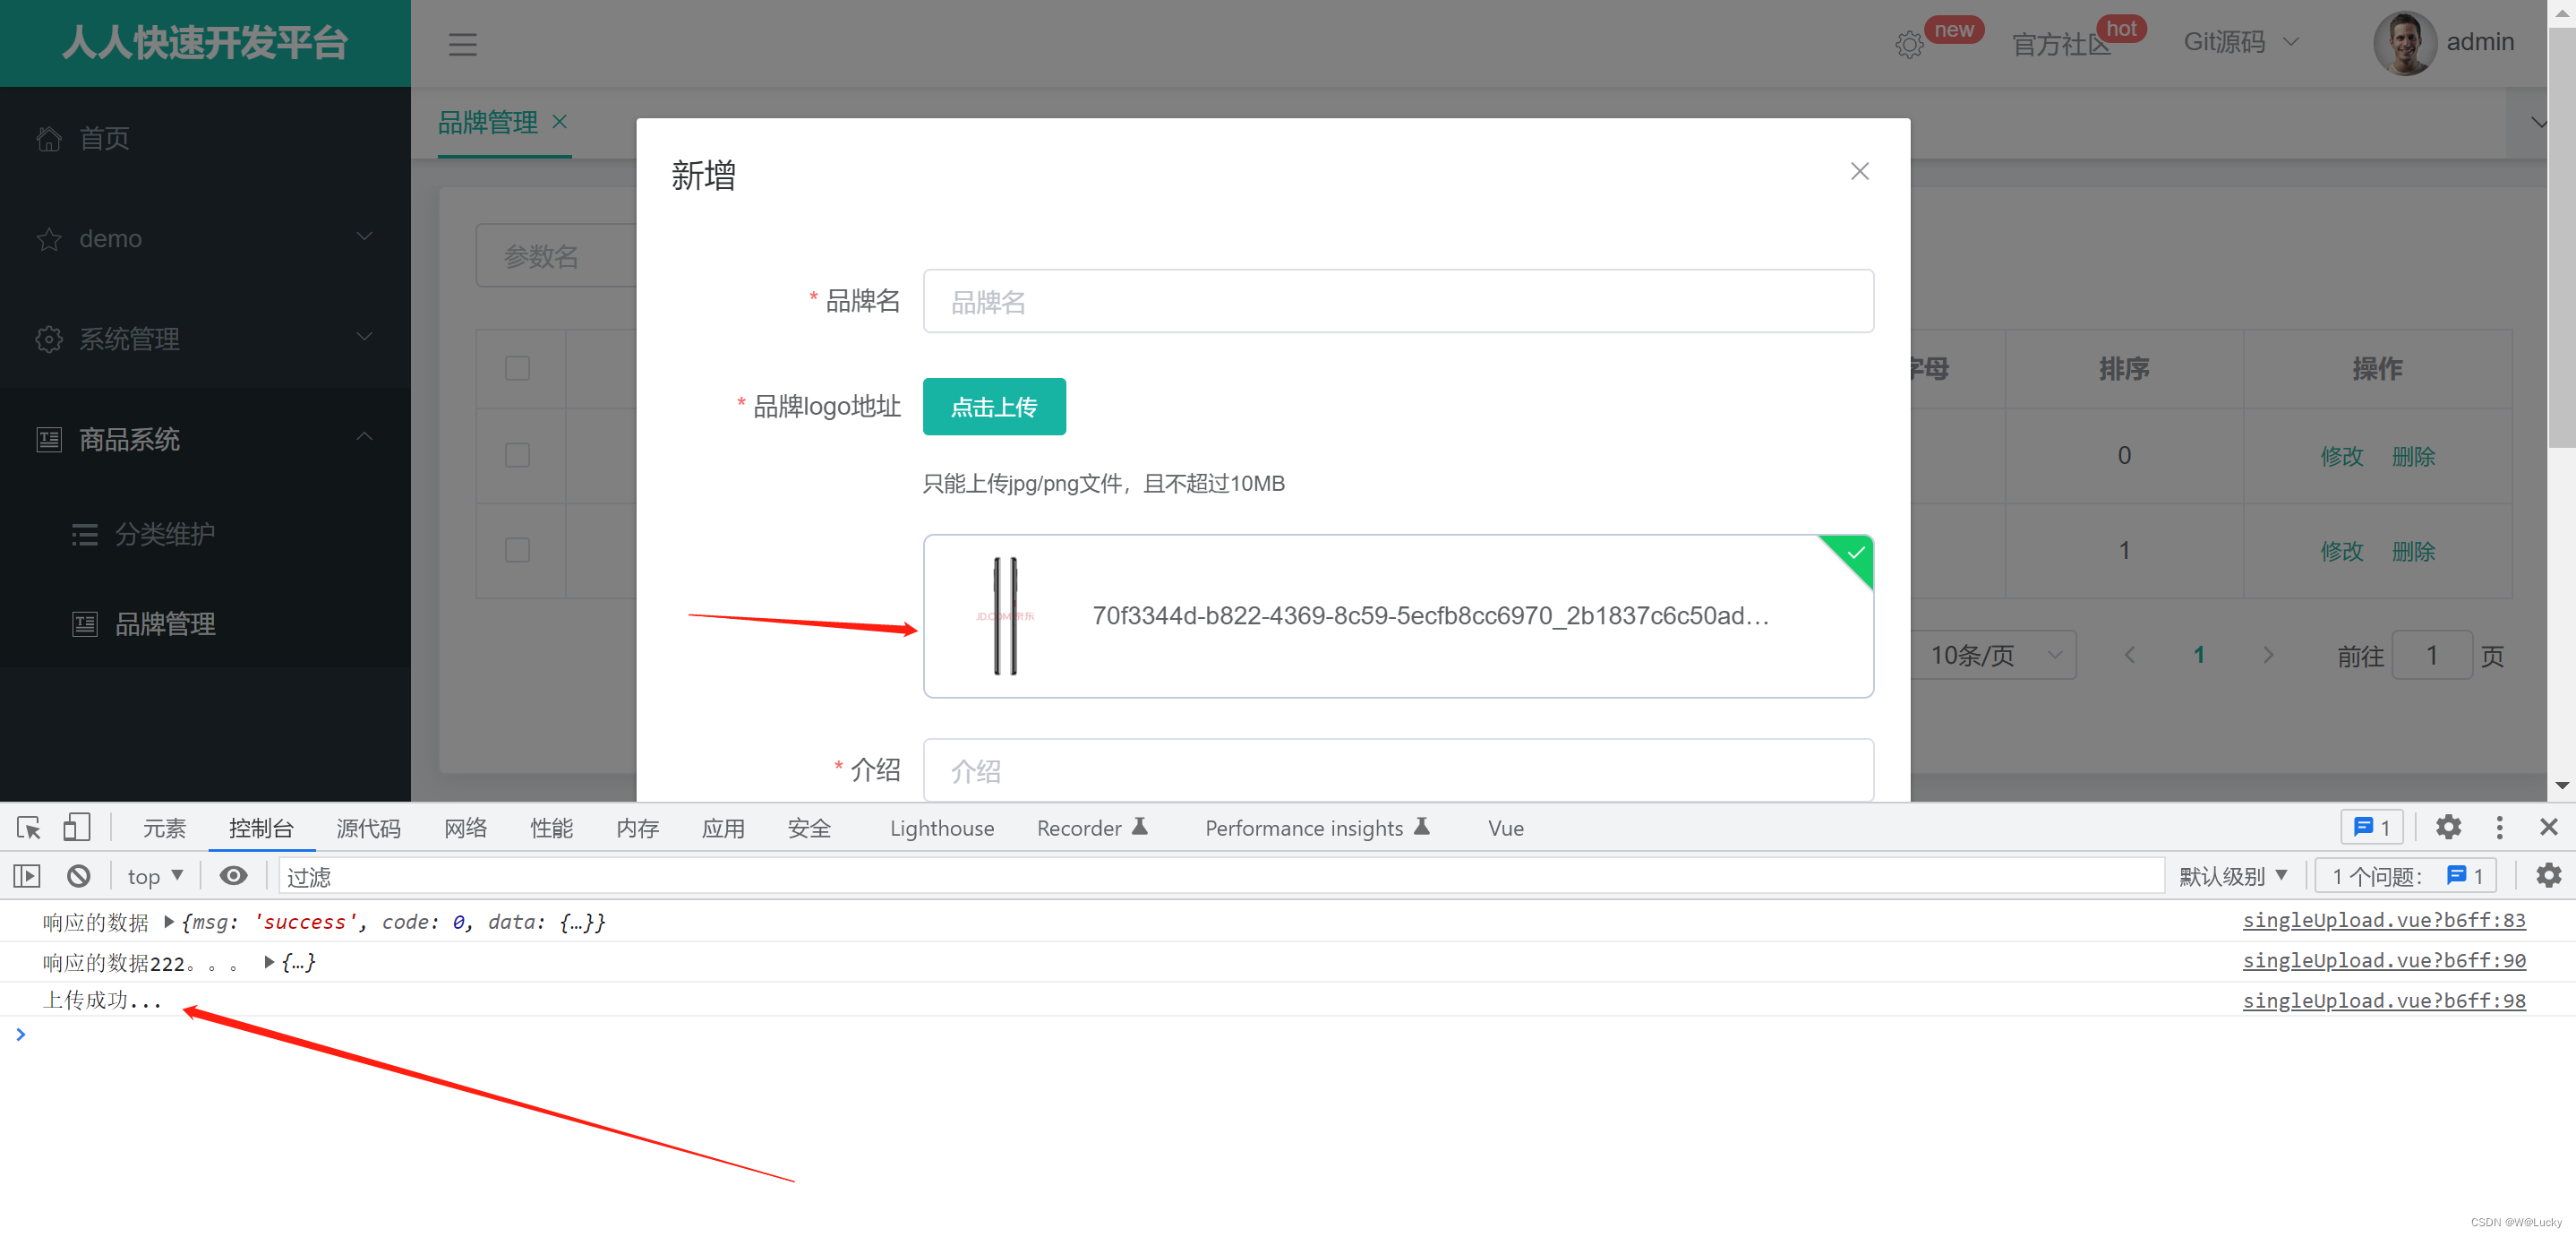Check the table header select-all checkbox
The height and width of the screenshot is (1237, 2576).
517,369
